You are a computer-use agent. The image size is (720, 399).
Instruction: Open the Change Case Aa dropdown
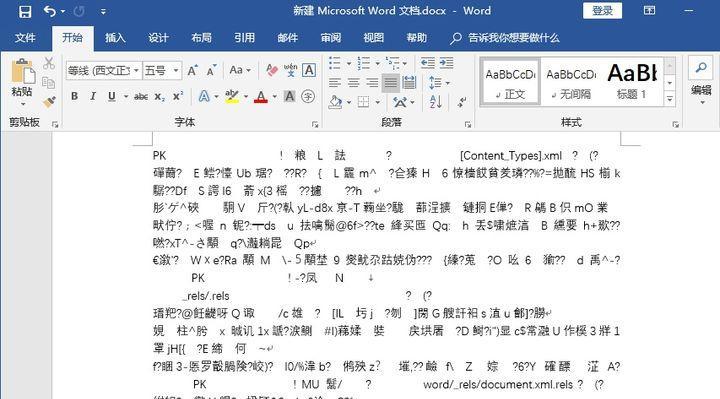240,70
